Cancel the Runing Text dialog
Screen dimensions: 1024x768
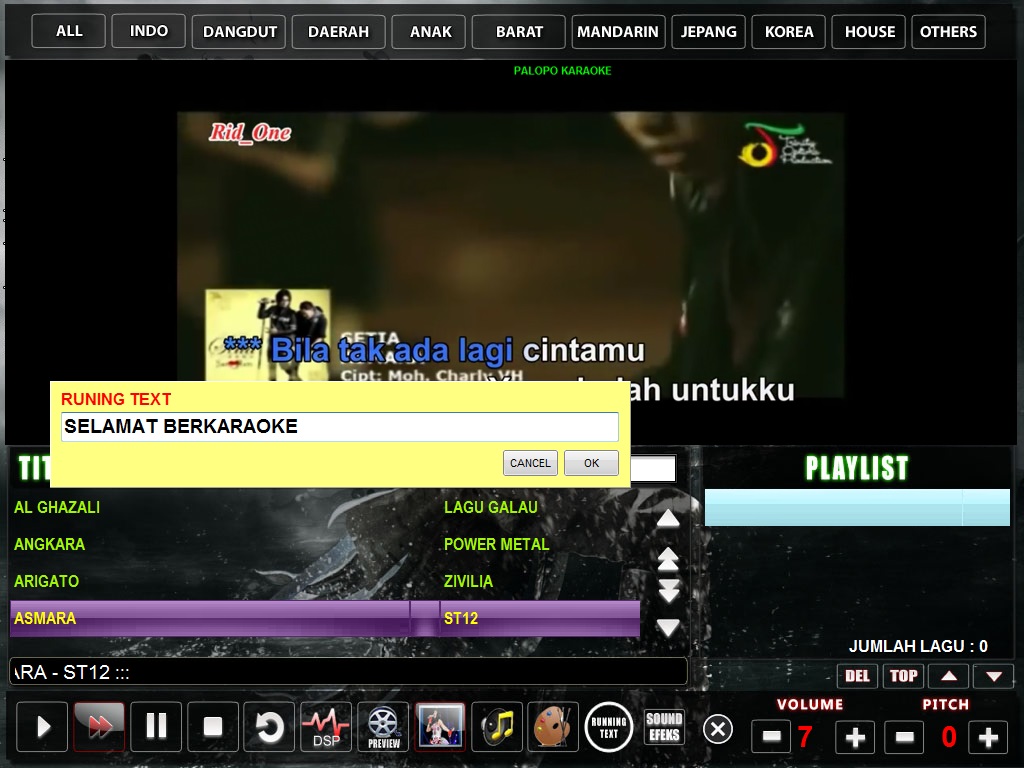pos(530,463)
